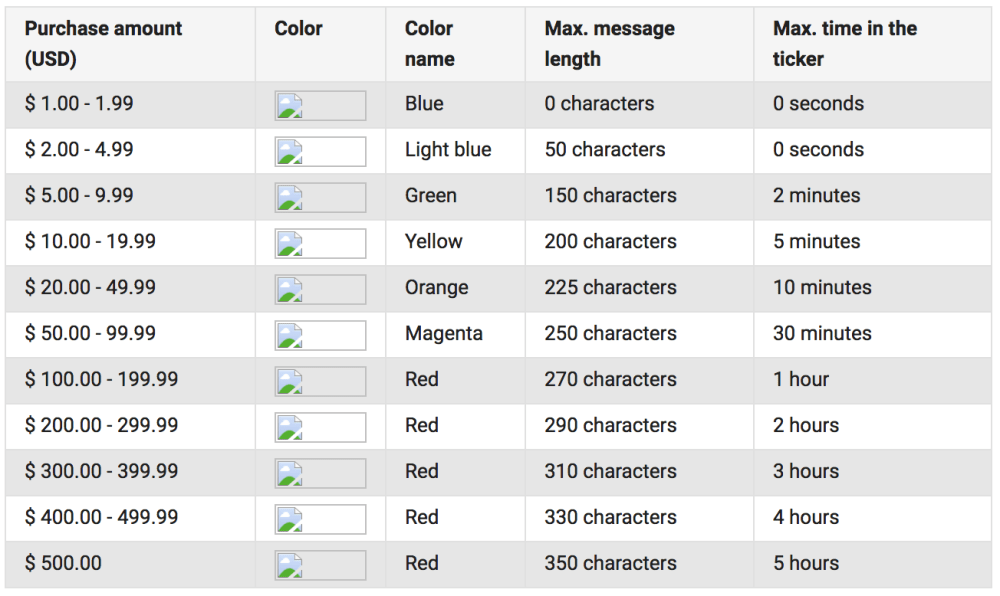Click the "350 characters" cell
The image size is (1000, 596).
[610, 563]
